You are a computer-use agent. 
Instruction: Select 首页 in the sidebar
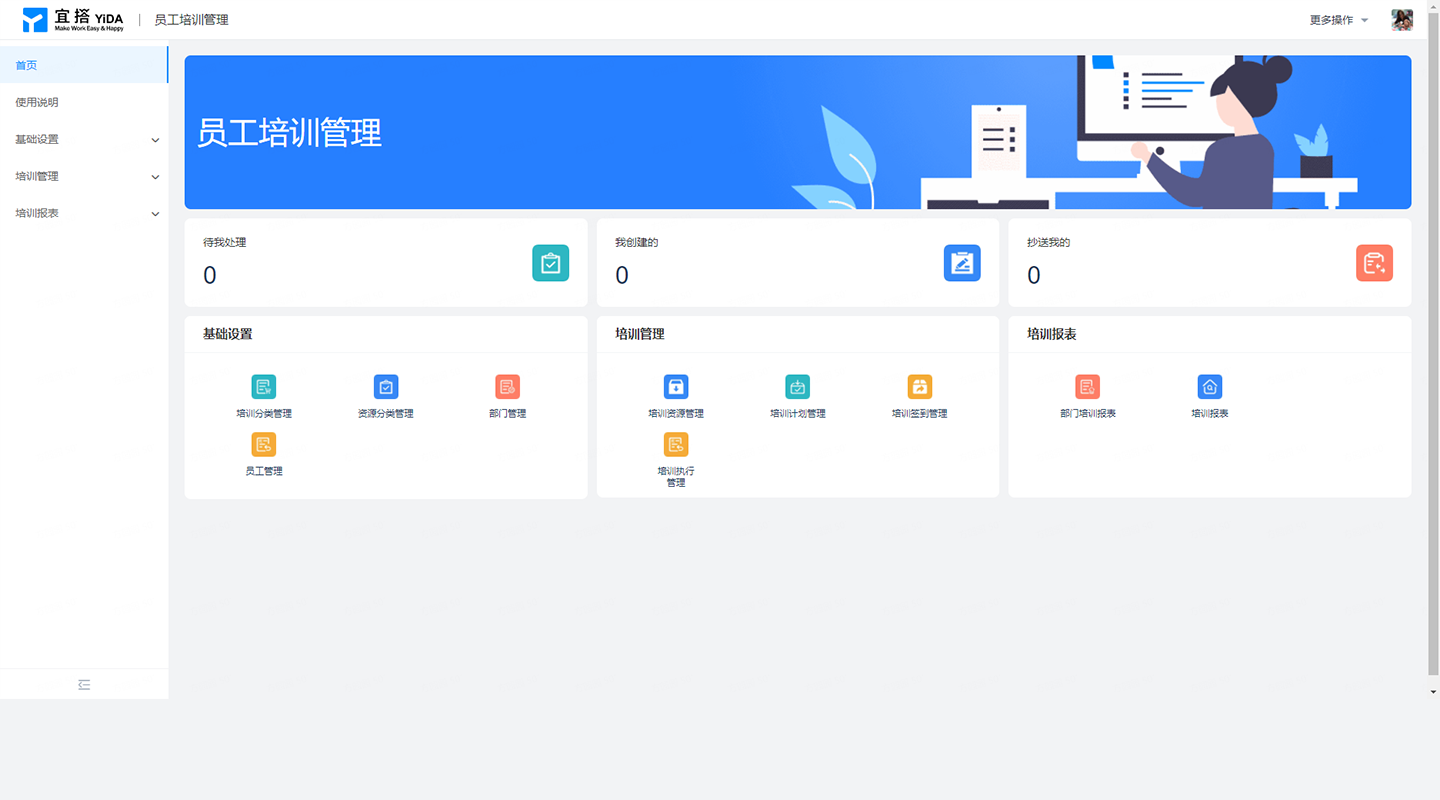[84, 65]
